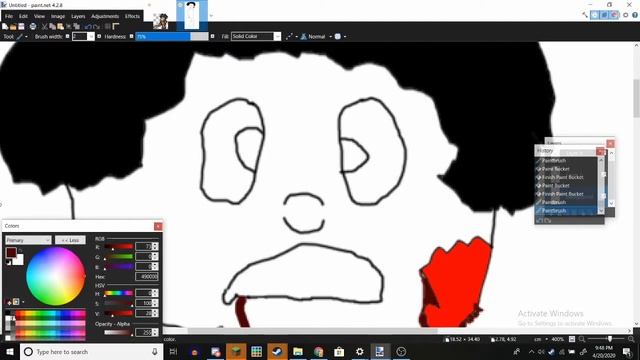Swap primary and secondary colors icon
The width and height of the screenshot is (640, 360).
point(20,250)
